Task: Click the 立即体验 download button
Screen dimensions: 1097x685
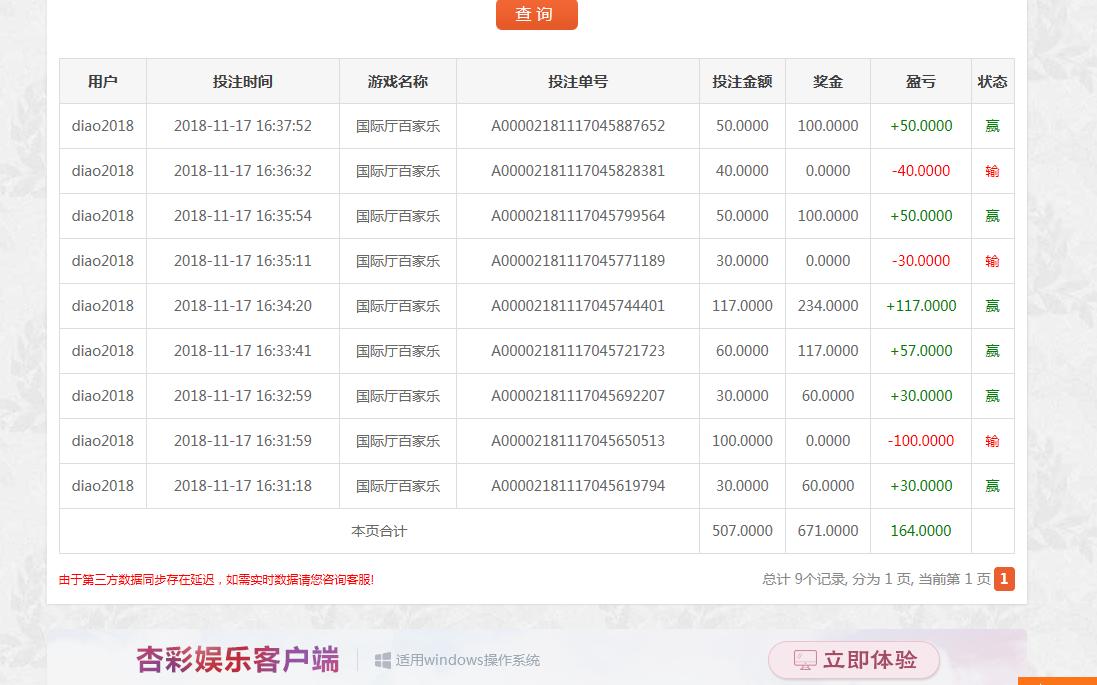Action: (x=854, y=660)
